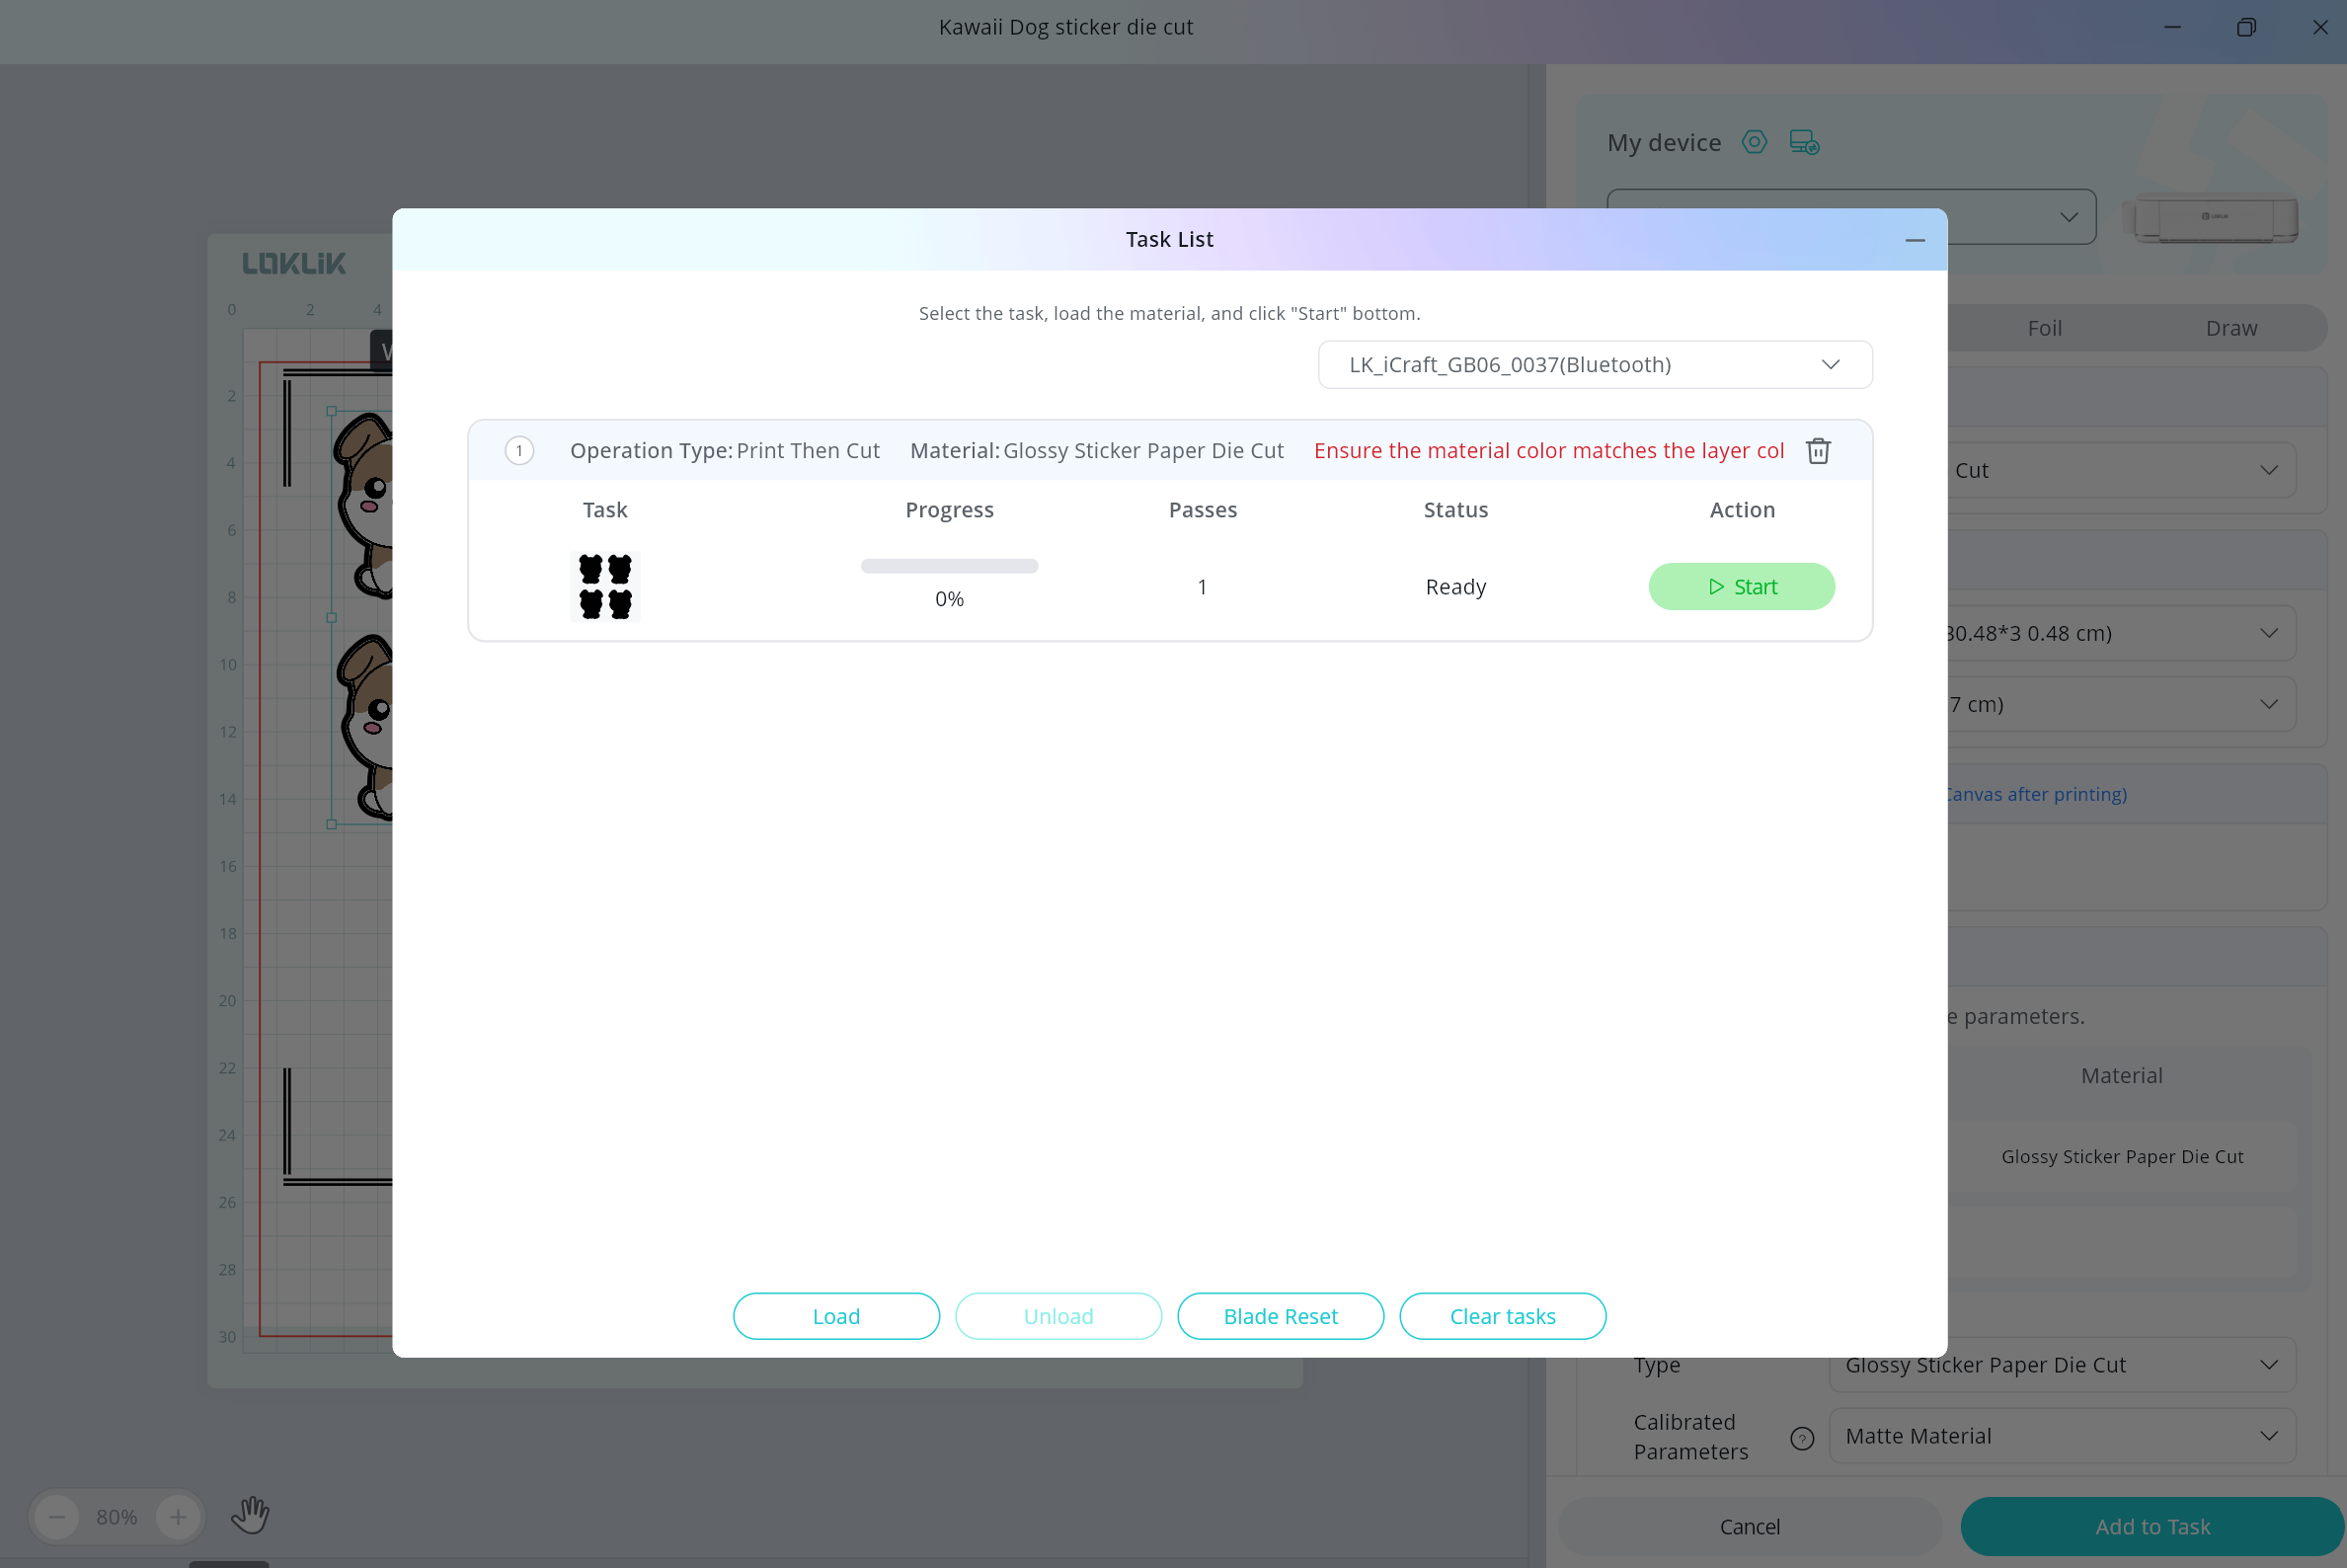Click the Load button
This screenshot has height=1568, width=2347.
click(x=836, y=1316)
